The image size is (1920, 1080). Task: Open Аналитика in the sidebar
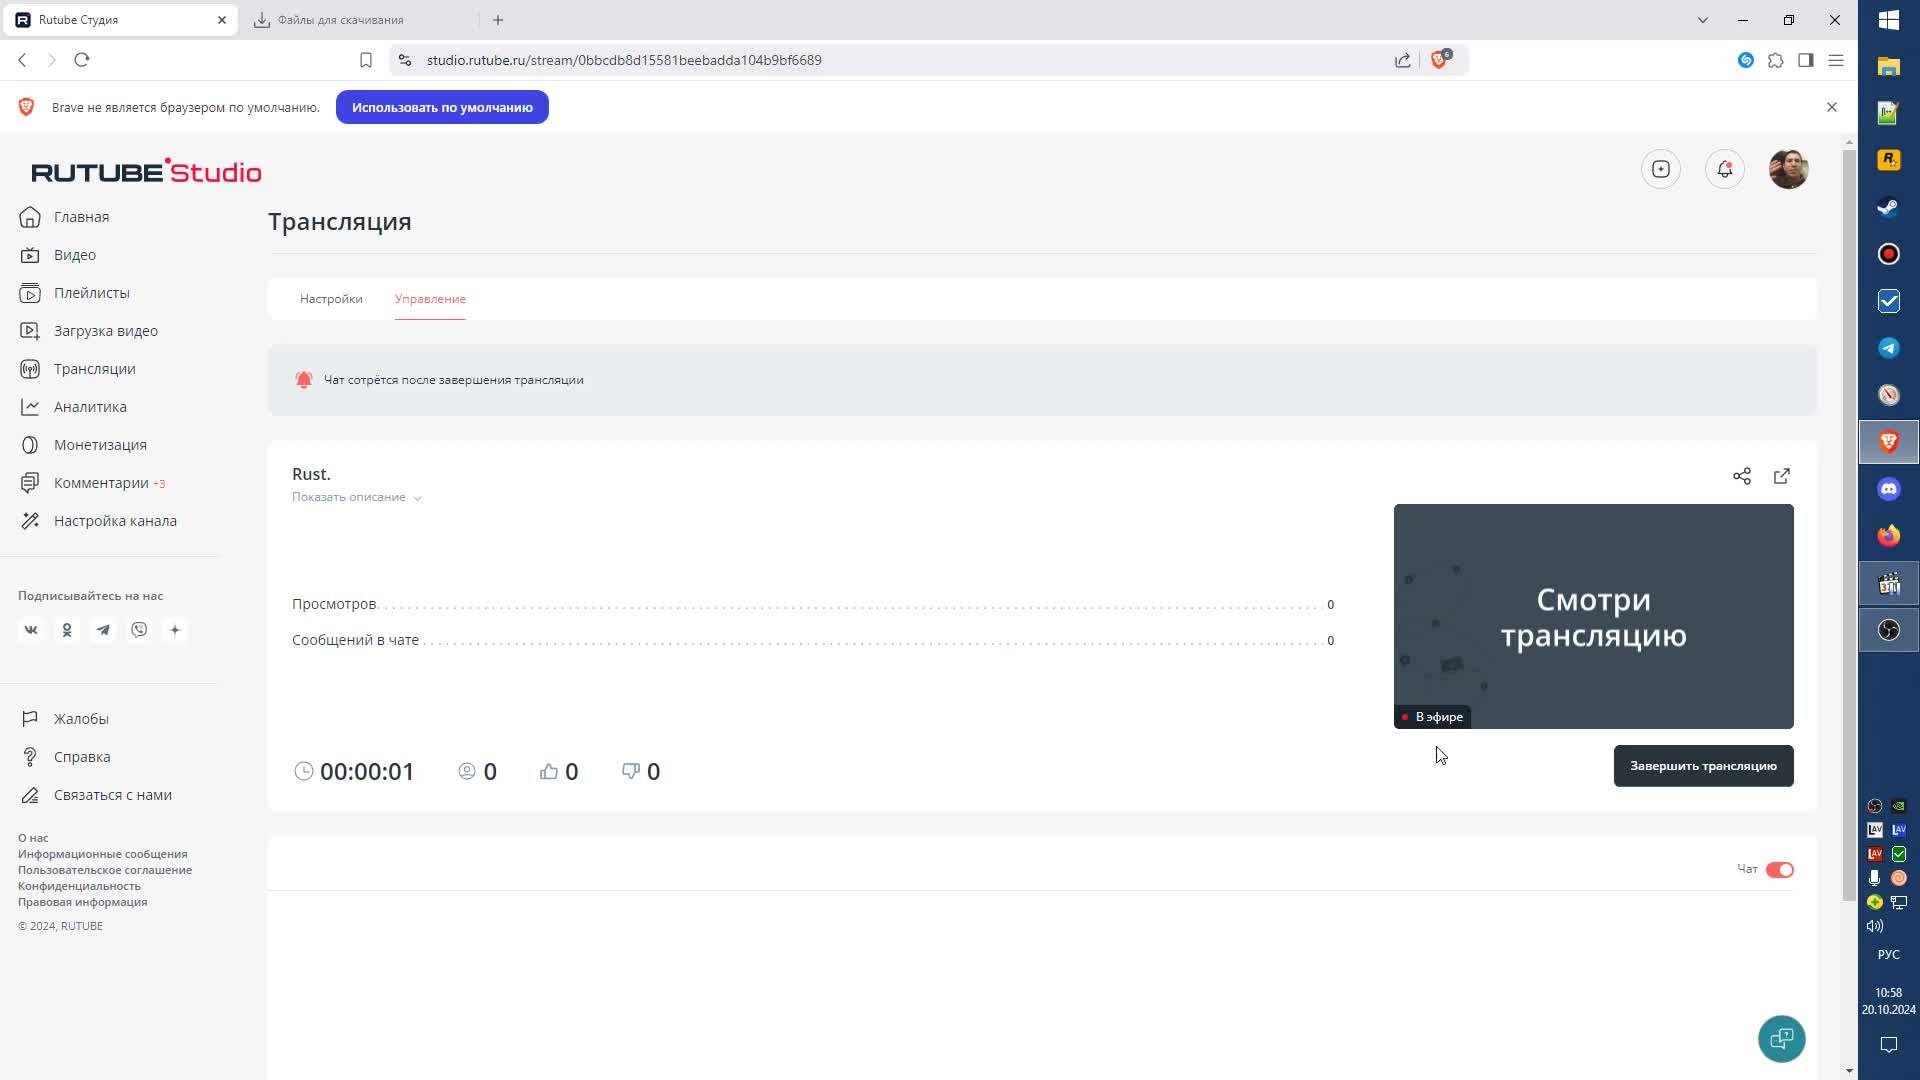[90, 407]
